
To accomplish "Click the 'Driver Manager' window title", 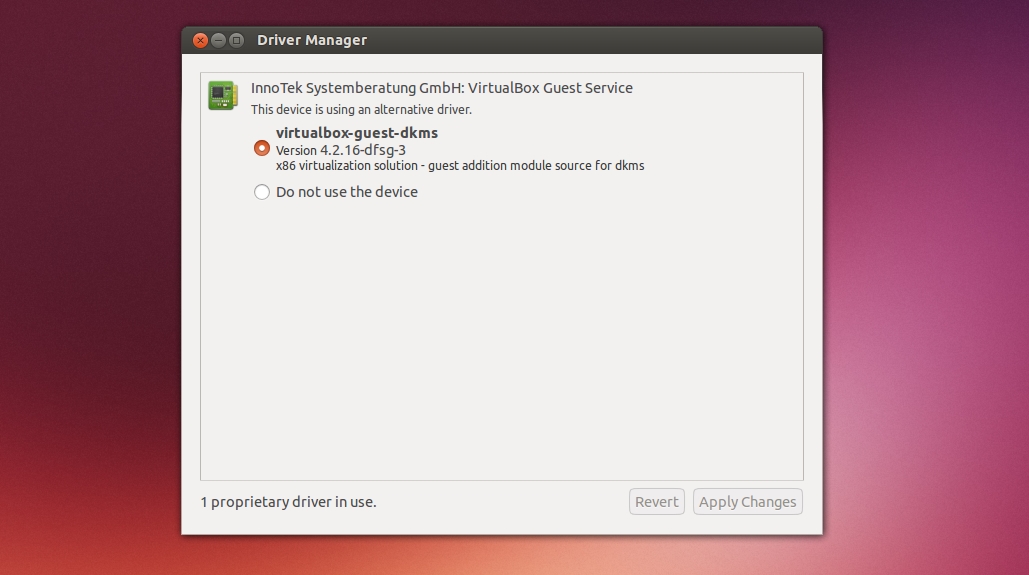I will 312,40.
